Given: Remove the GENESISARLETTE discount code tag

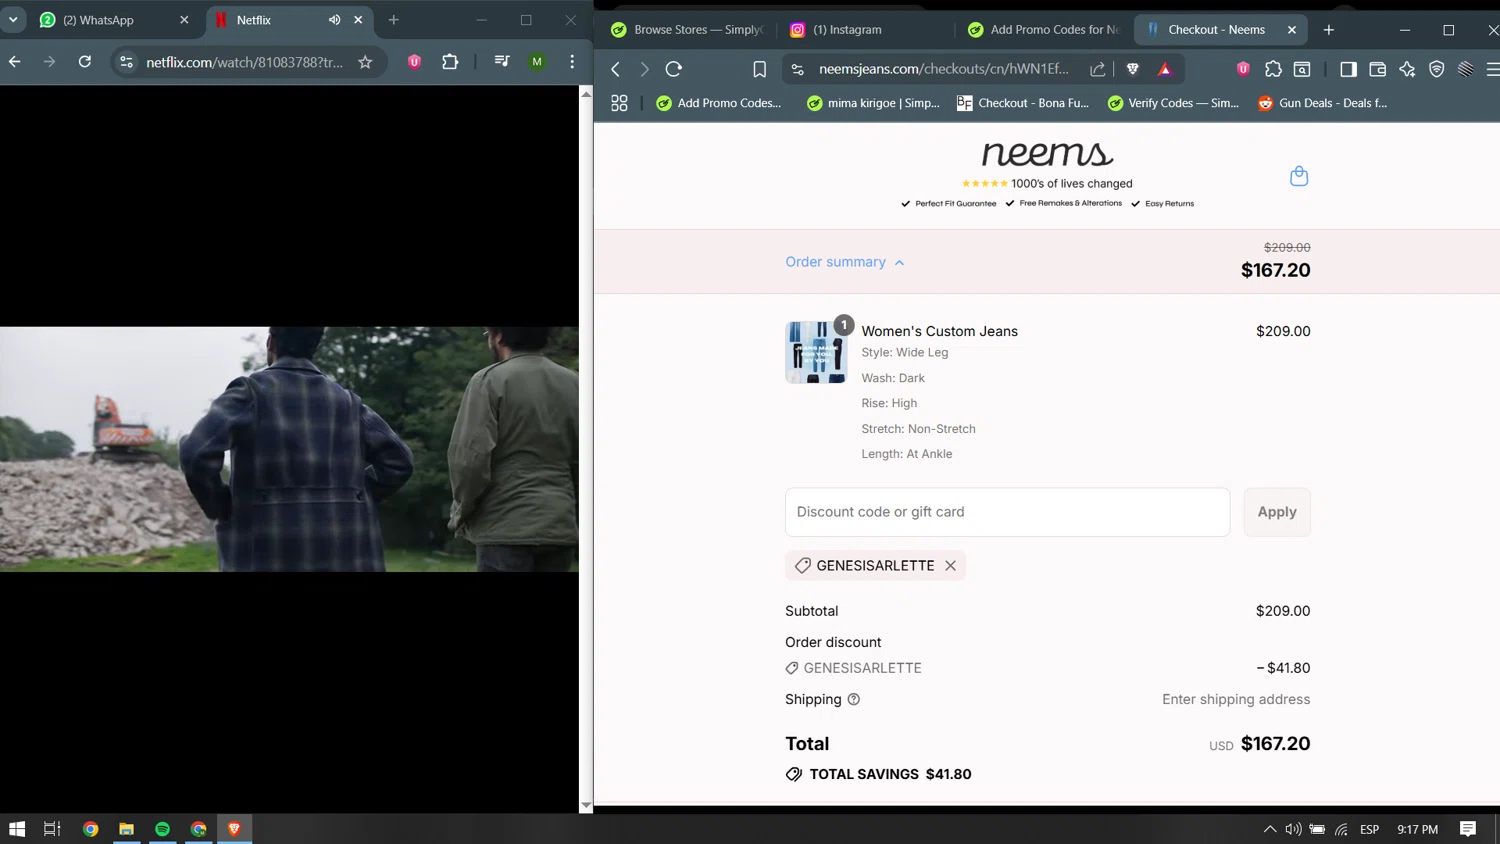Looking at the screenshot, I should pos(950,566).
